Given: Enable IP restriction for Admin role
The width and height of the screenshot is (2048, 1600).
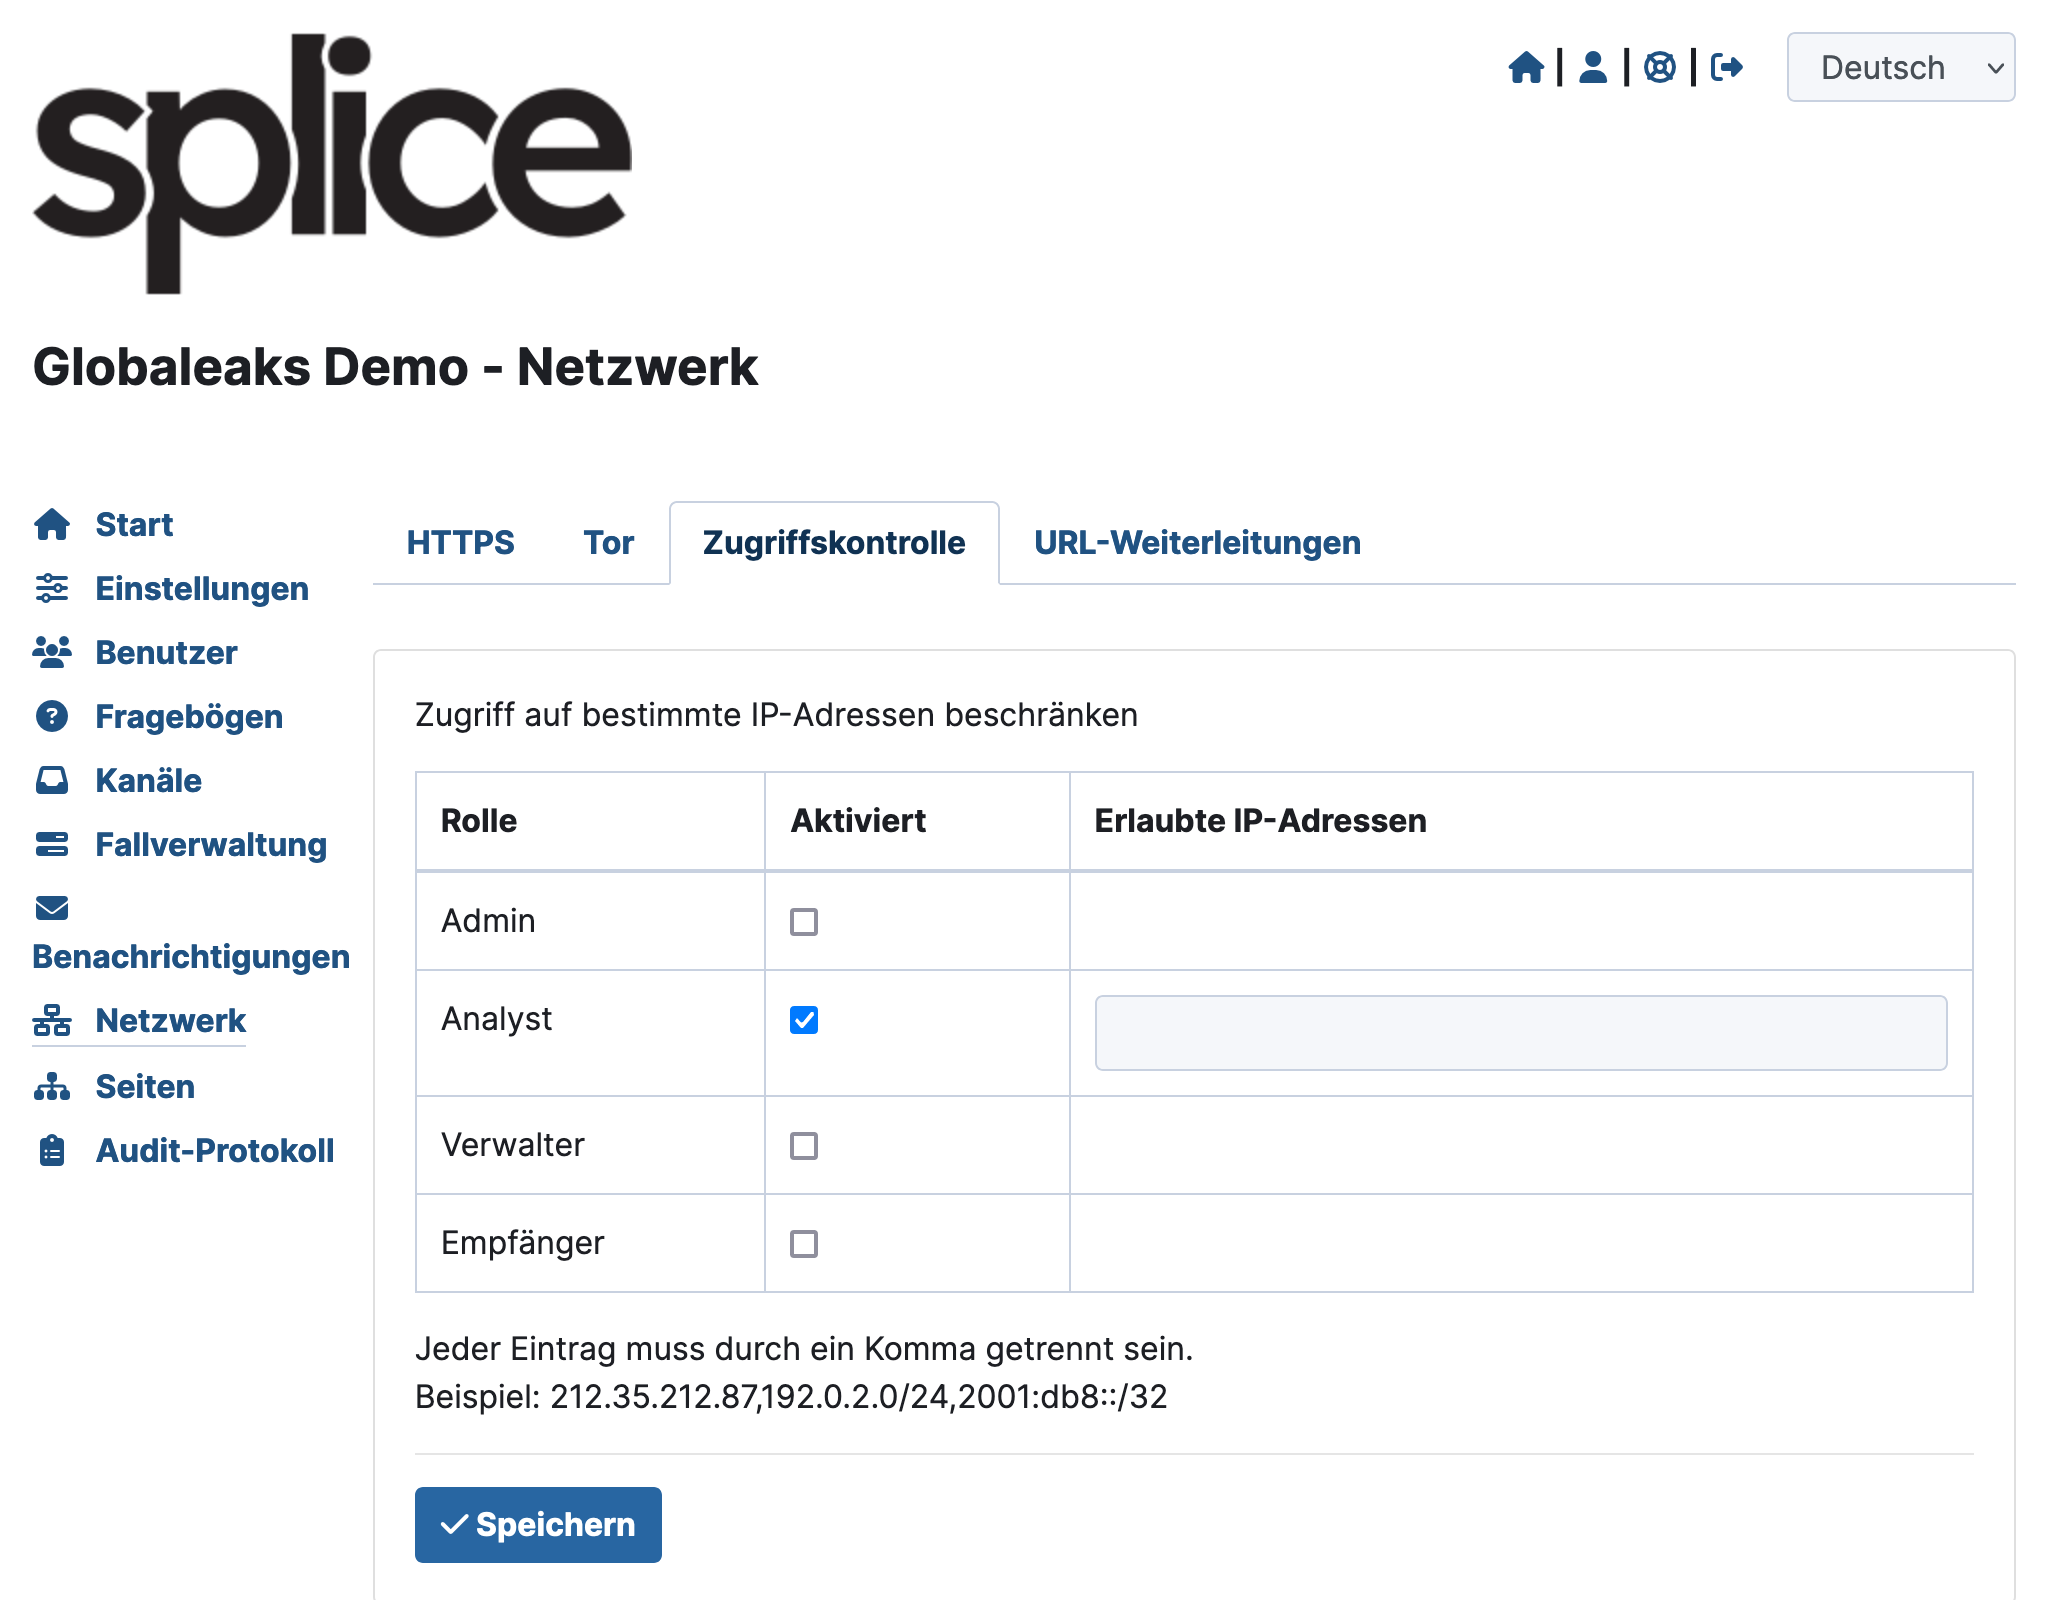Looking at the screenshot, I should pyautogui.click(x=805, y=921).
